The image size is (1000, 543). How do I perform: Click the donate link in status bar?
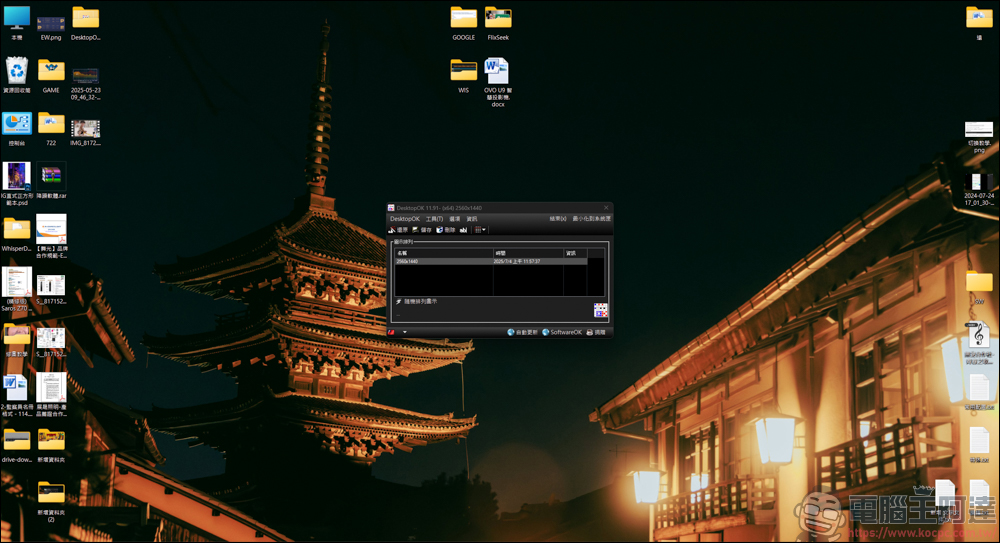[x=596, y=332]
